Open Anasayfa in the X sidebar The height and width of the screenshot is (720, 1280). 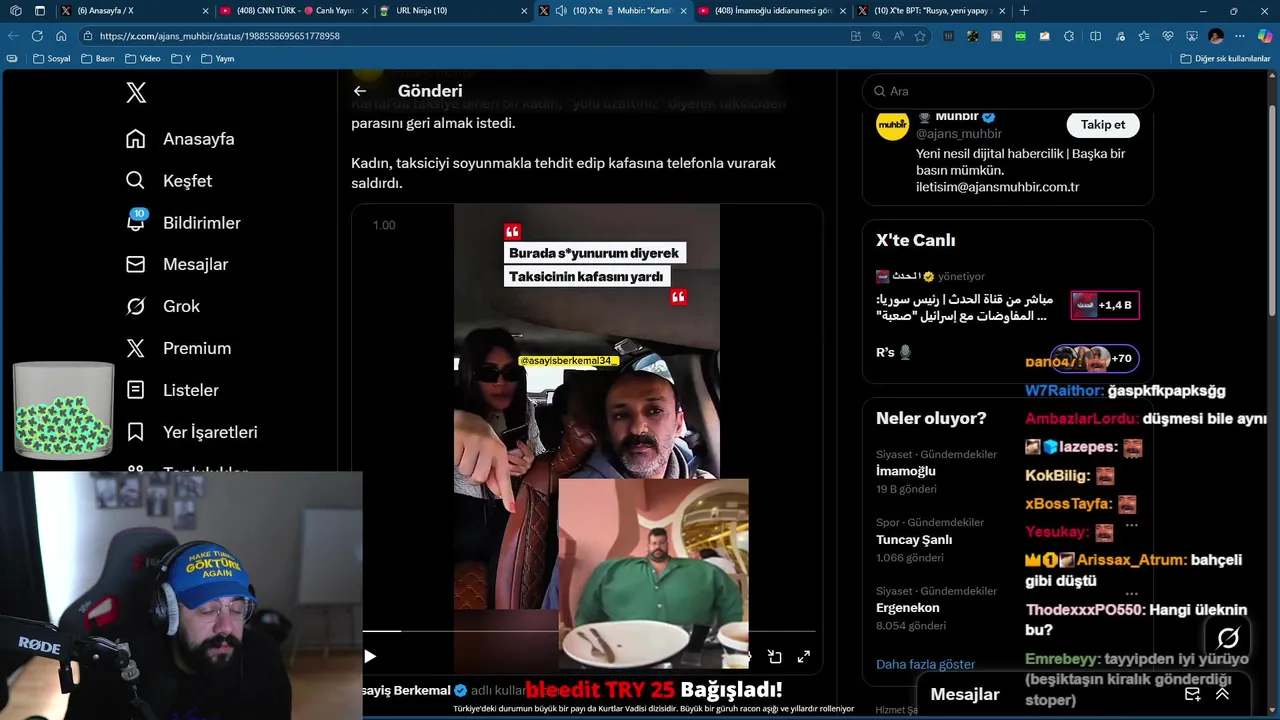pyautogui.click(x=180, y=139)
